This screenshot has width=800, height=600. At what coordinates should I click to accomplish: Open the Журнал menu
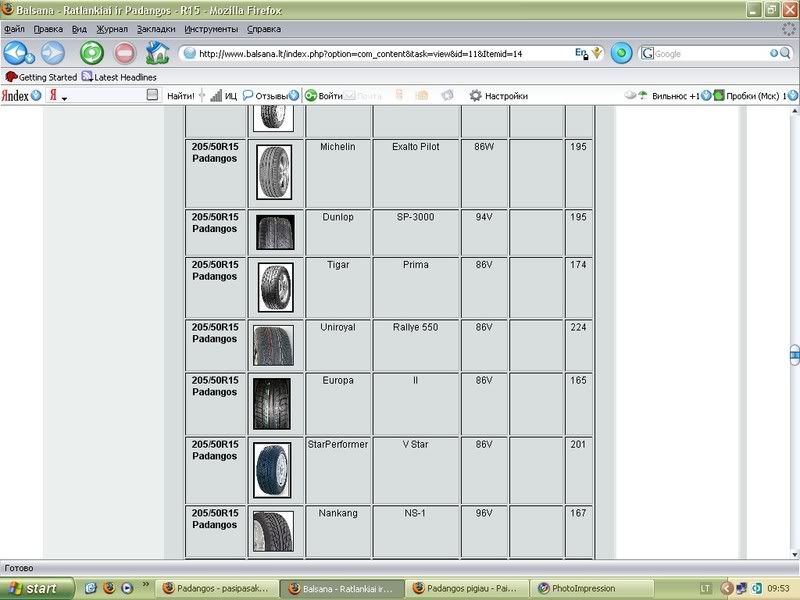(x=112, y=29)
